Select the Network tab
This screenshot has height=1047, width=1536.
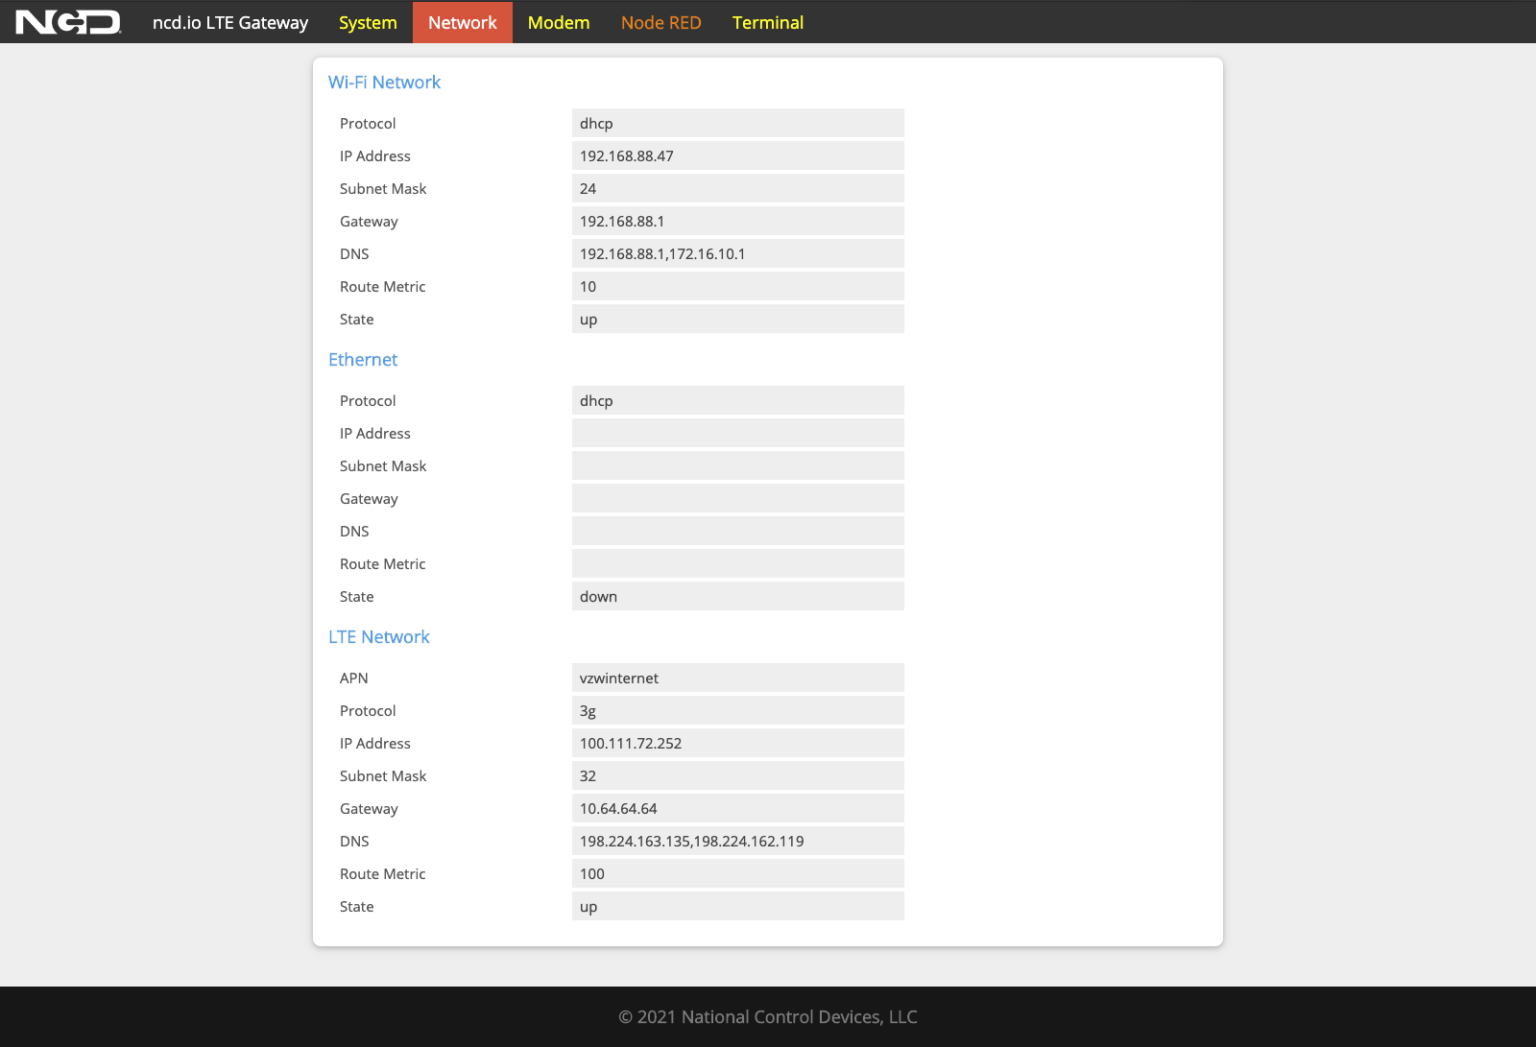tap(462, 22)
